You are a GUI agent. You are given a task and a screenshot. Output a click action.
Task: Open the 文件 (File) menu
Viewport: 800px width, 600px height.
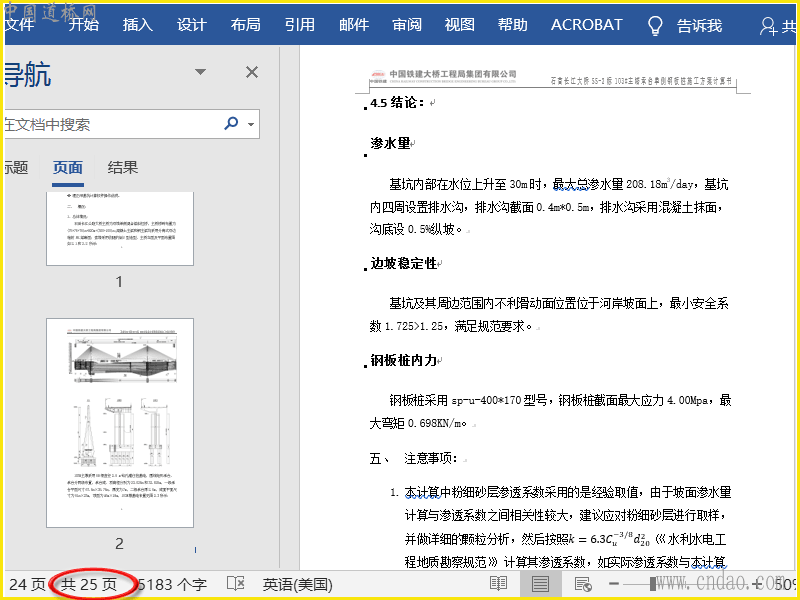point(19,24)
